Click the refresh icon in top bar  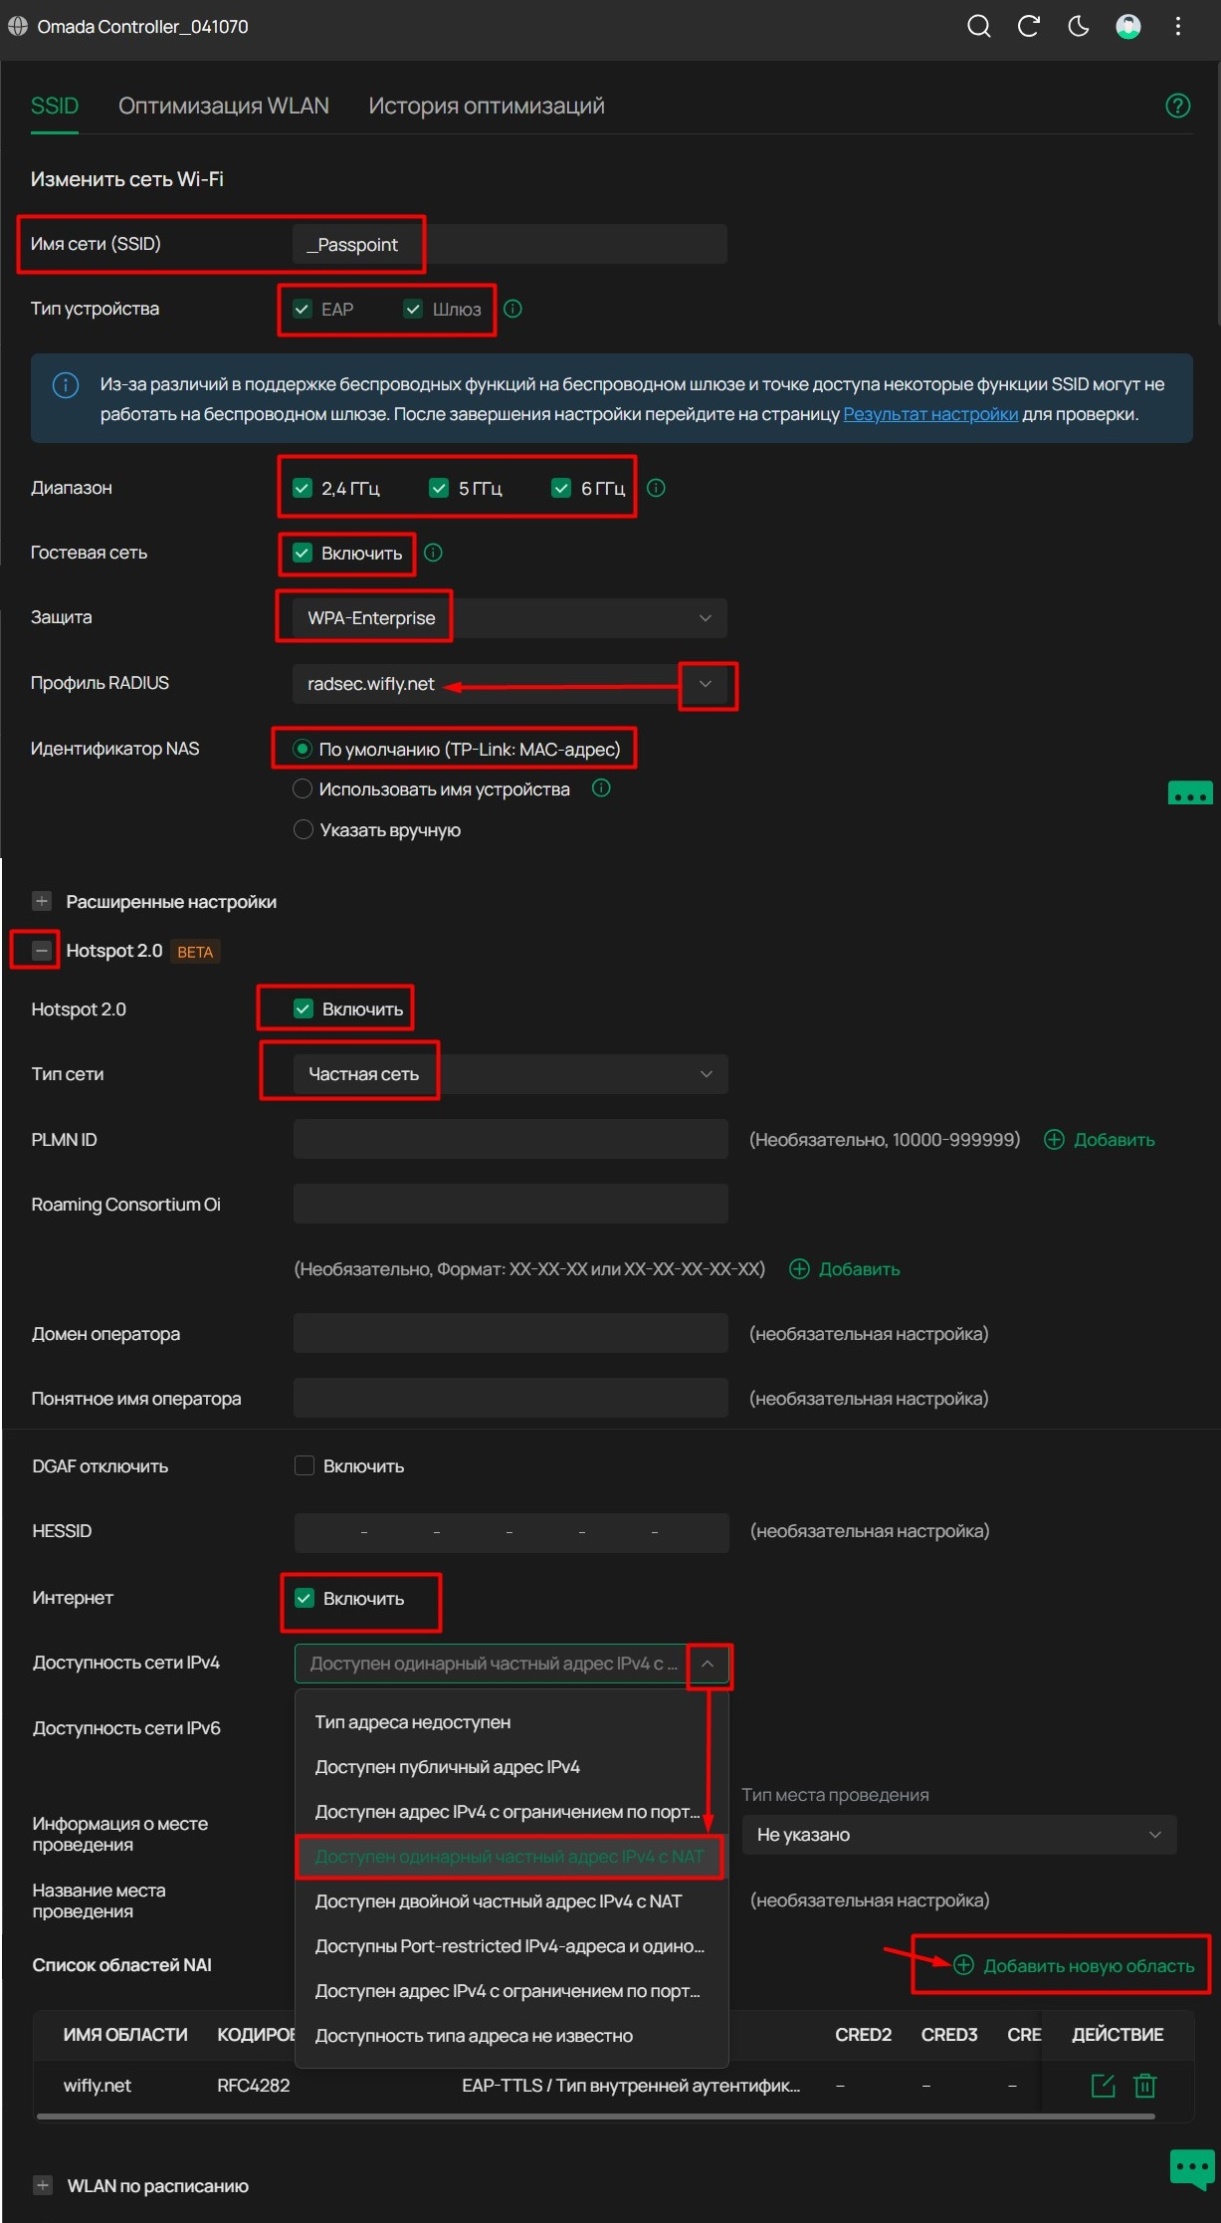(x=1028, y=27)
